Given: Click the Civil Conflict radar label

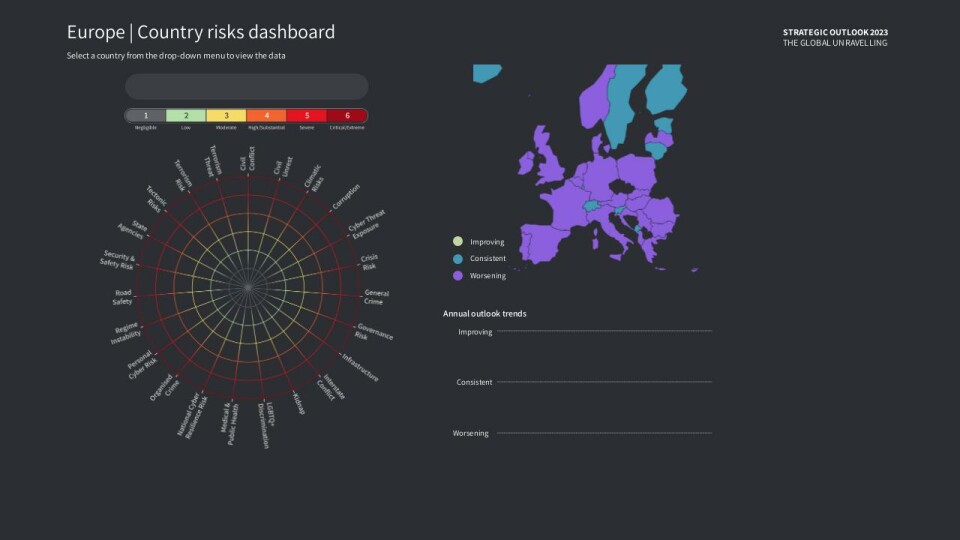Looking at the screenshot, I should pos(248,159).
